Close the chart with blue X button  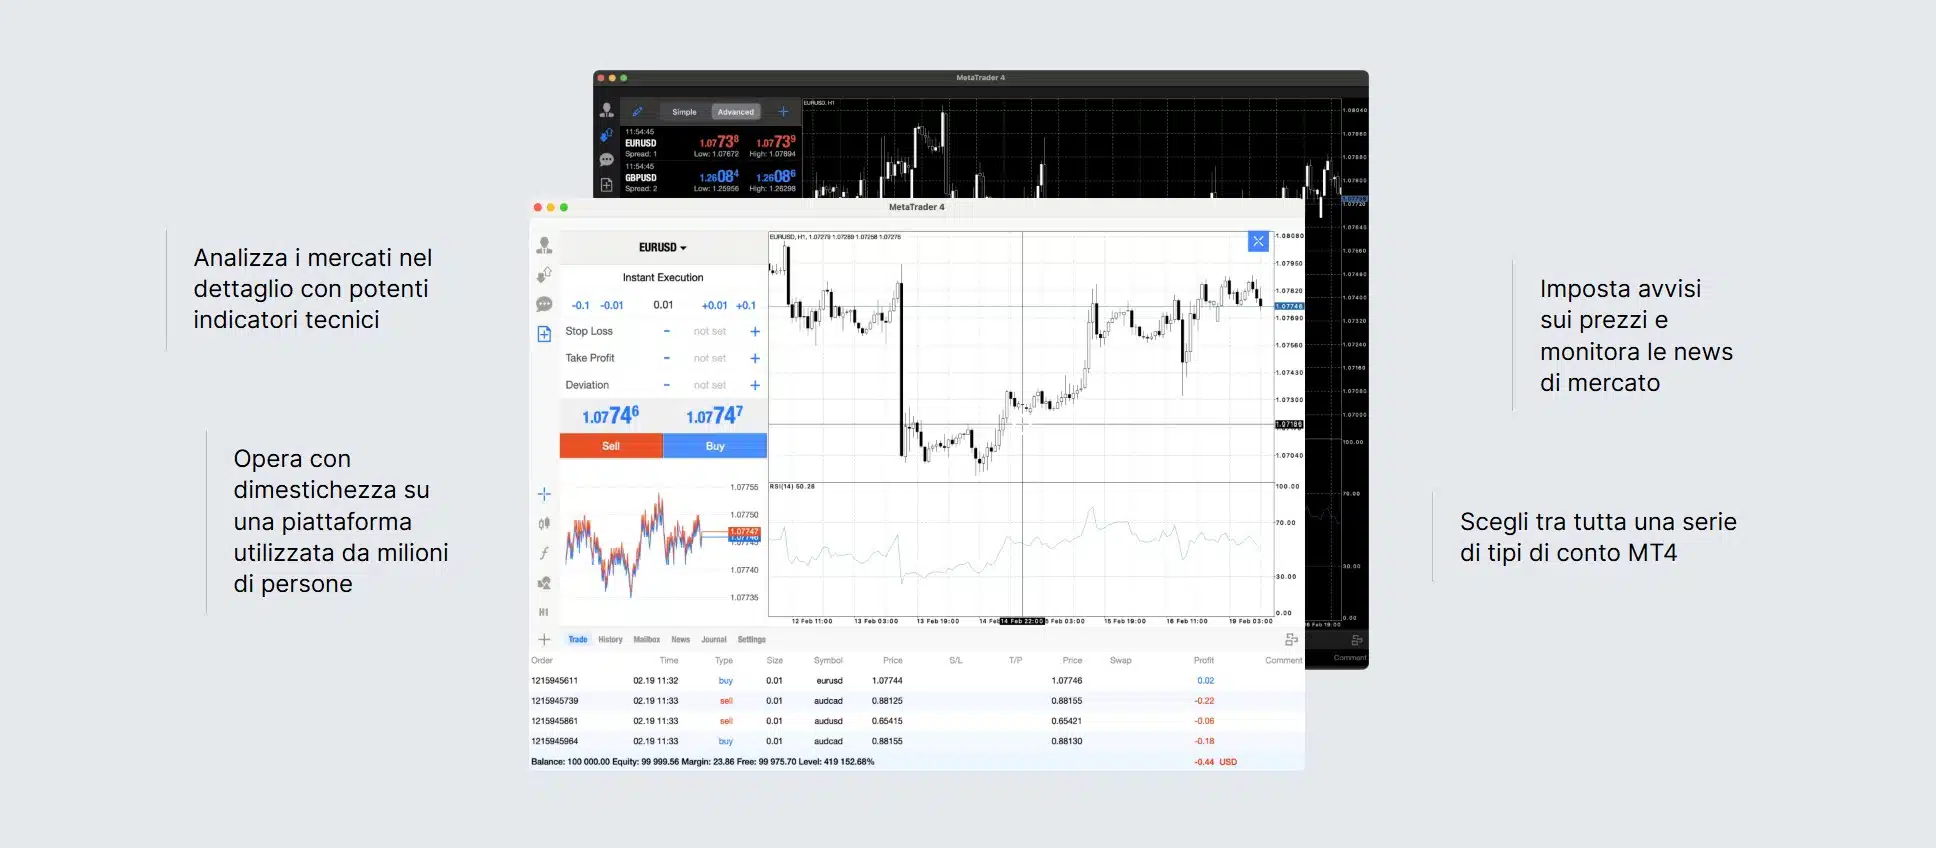[1258, 241]
